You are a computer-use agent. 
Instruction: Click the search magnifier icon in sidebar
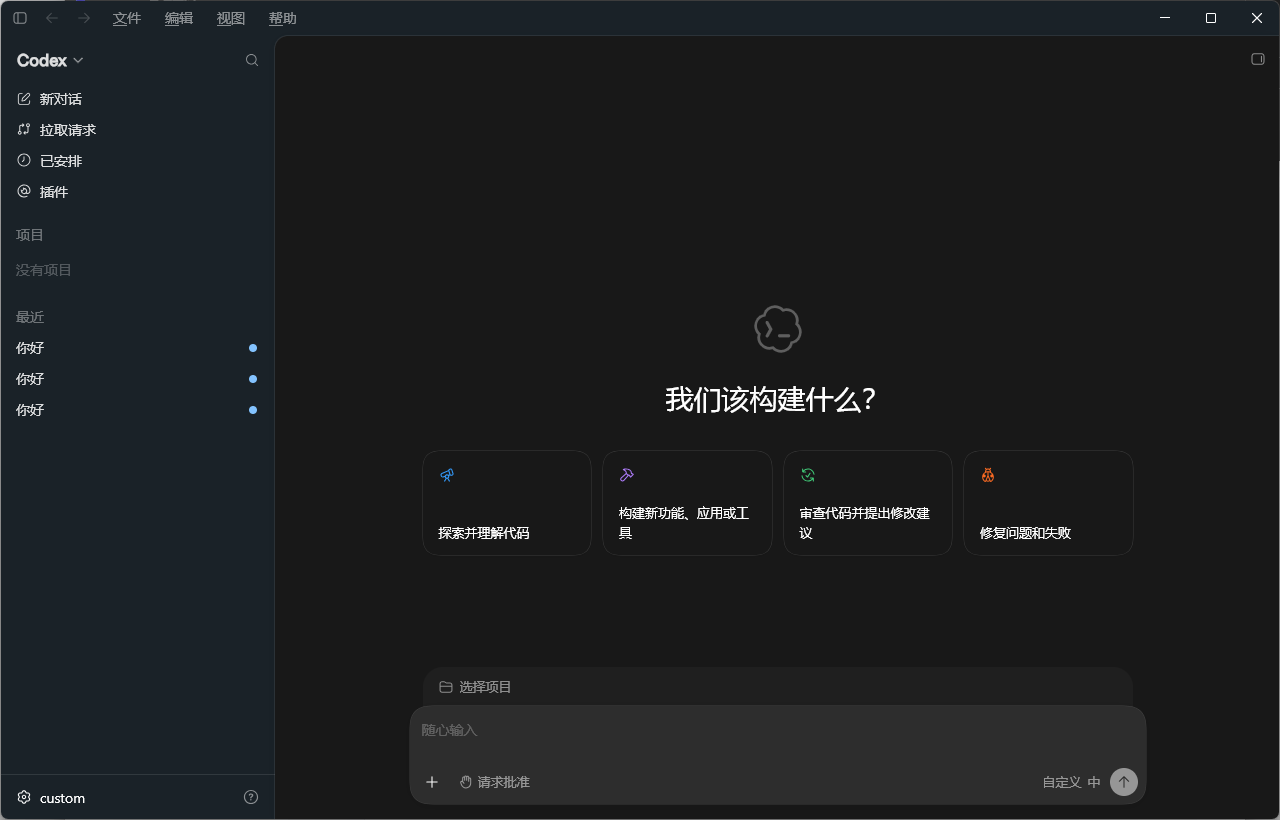(x=252, y=60)
